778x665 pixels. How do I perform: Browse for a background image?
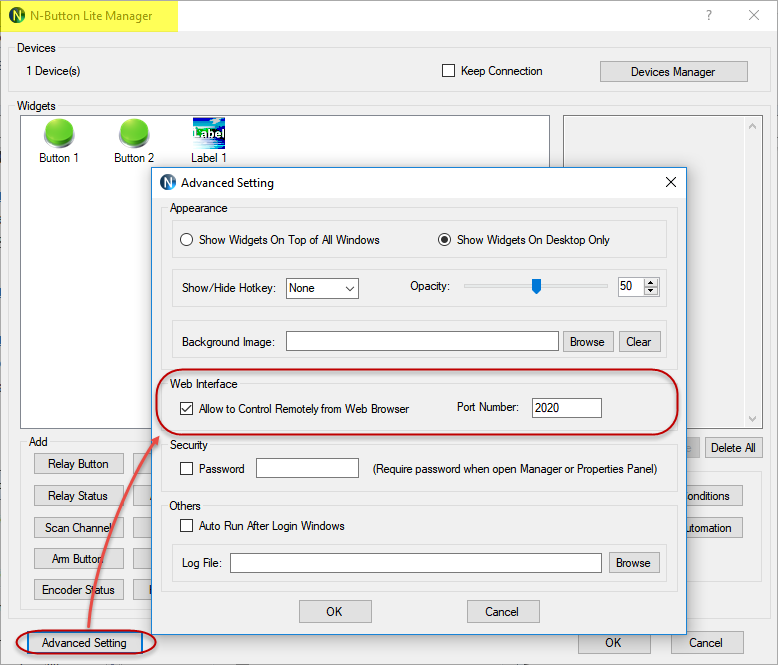588,342
